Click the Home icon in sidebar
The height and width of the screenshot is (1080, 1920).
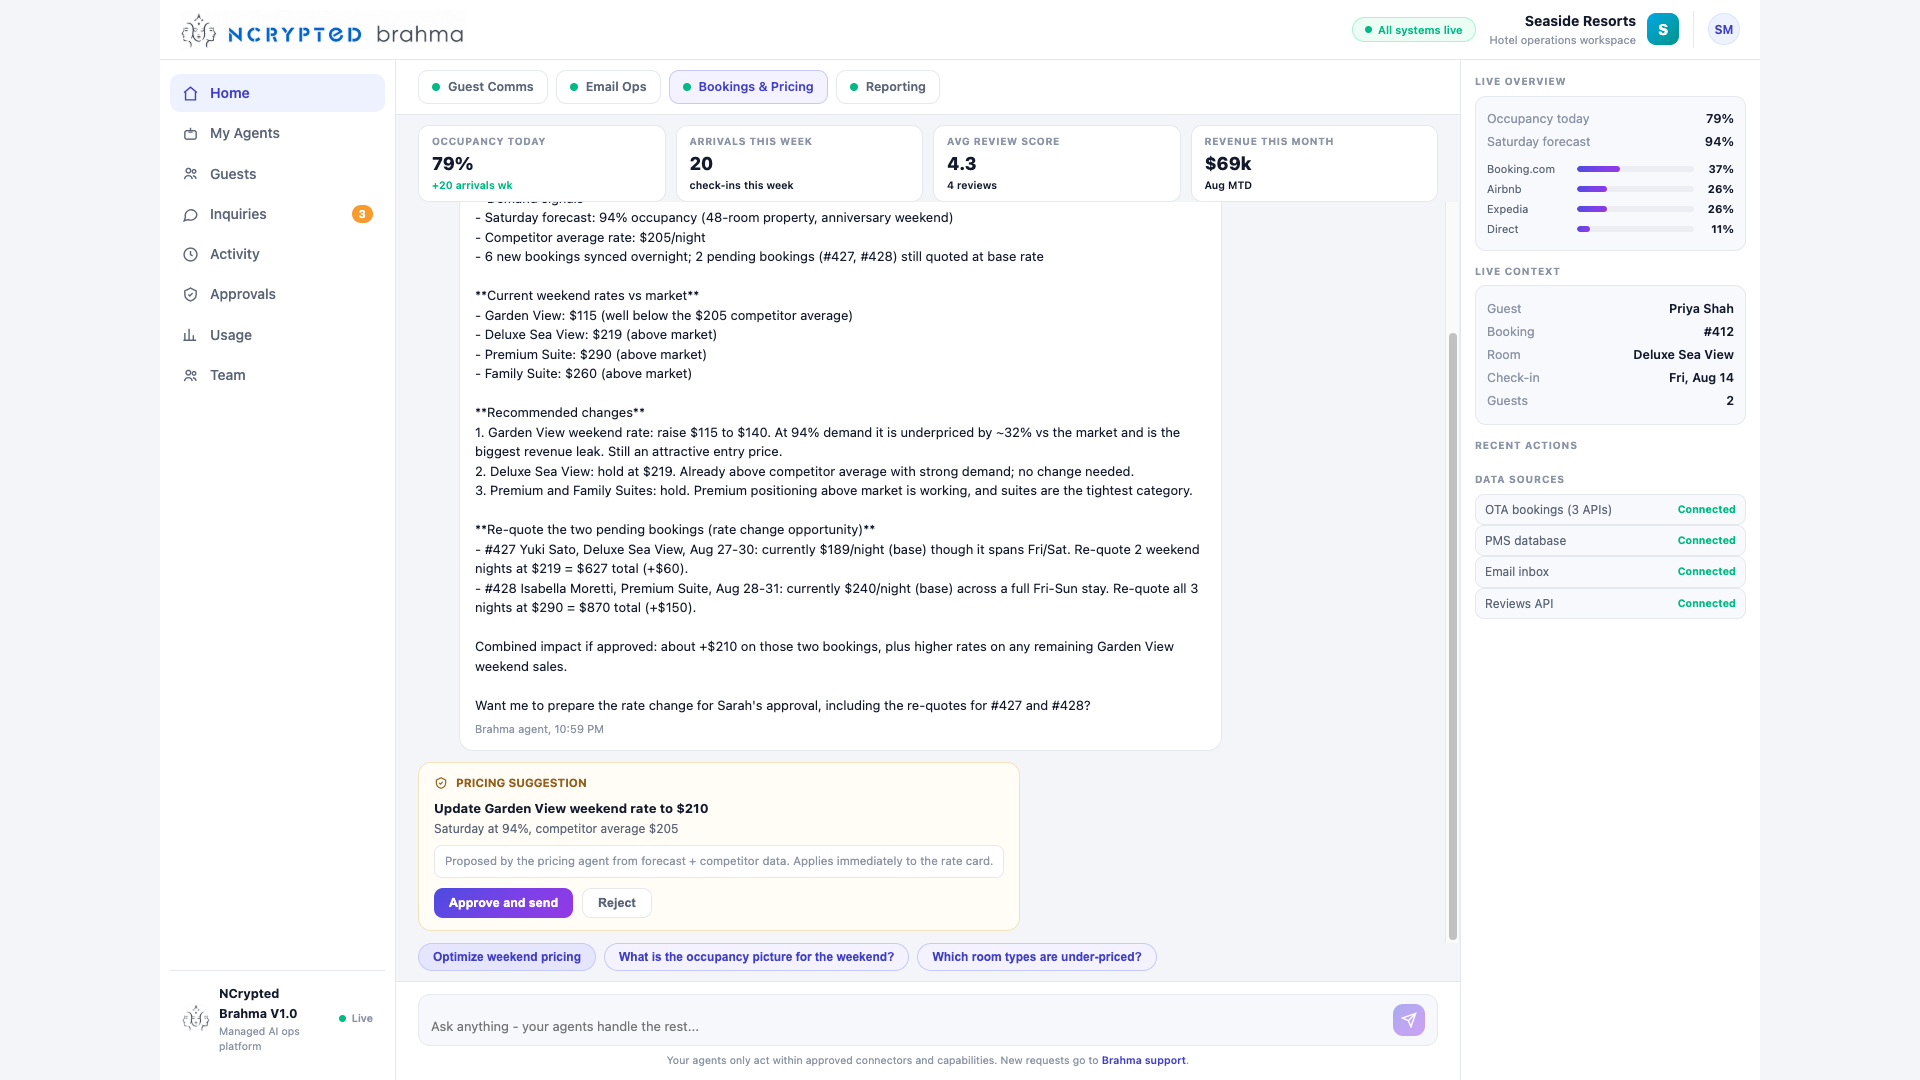[190, 93]
